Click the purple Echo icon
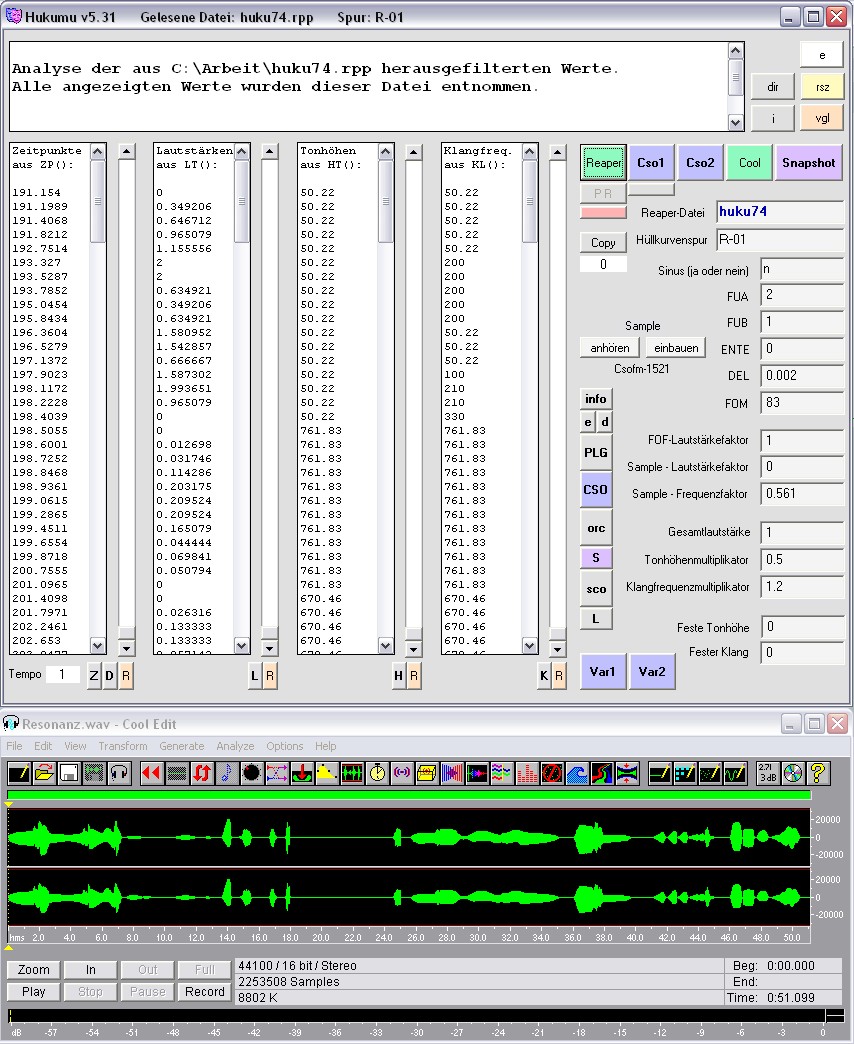 (402, 773)
